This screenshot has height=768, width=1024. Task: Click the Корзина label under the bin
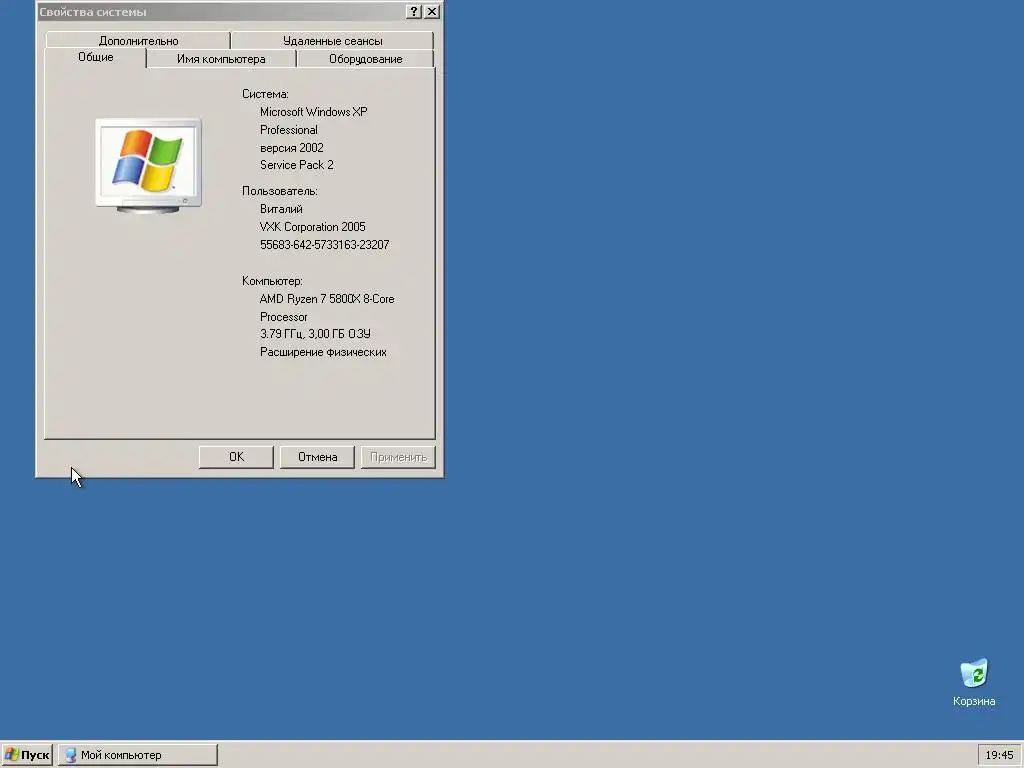pyautogui.click(x=974, y=701)
